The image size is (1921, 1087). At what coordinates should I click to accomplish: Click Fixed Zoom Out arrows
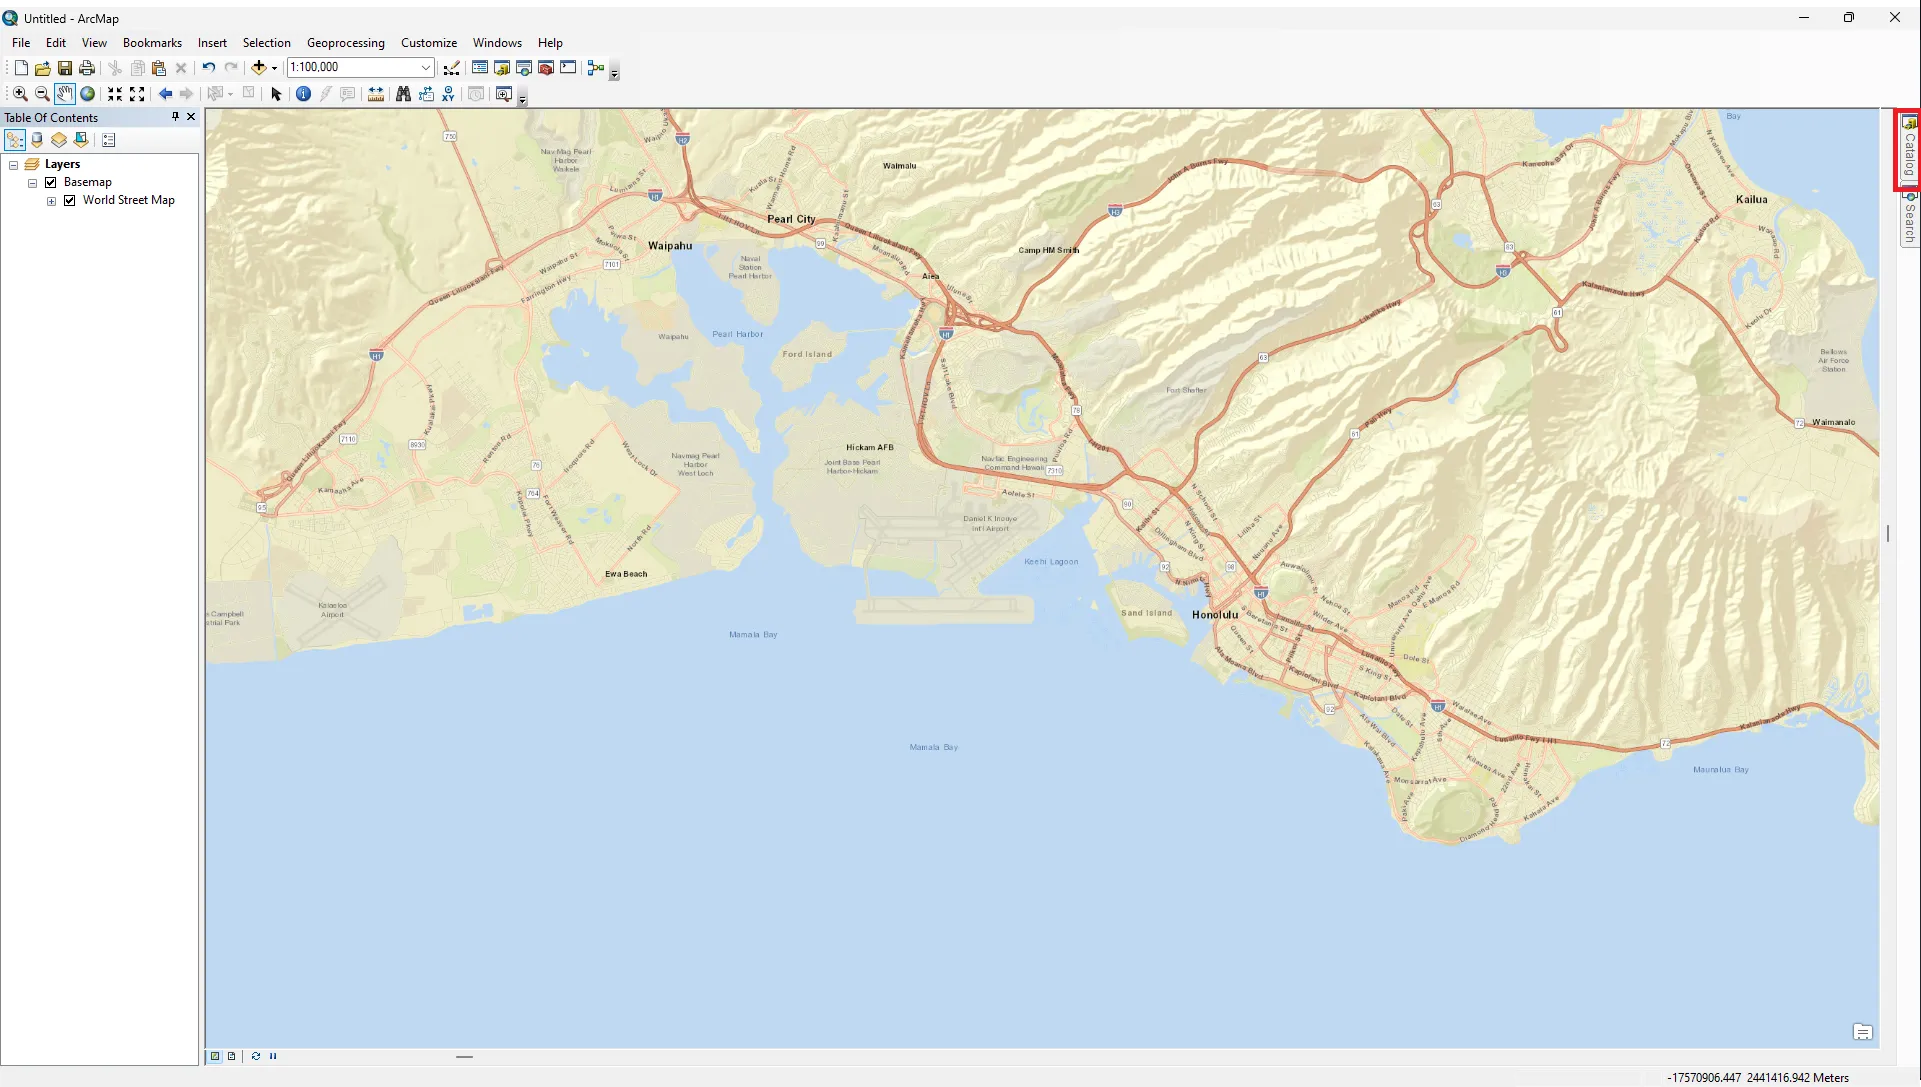[137, 94]
